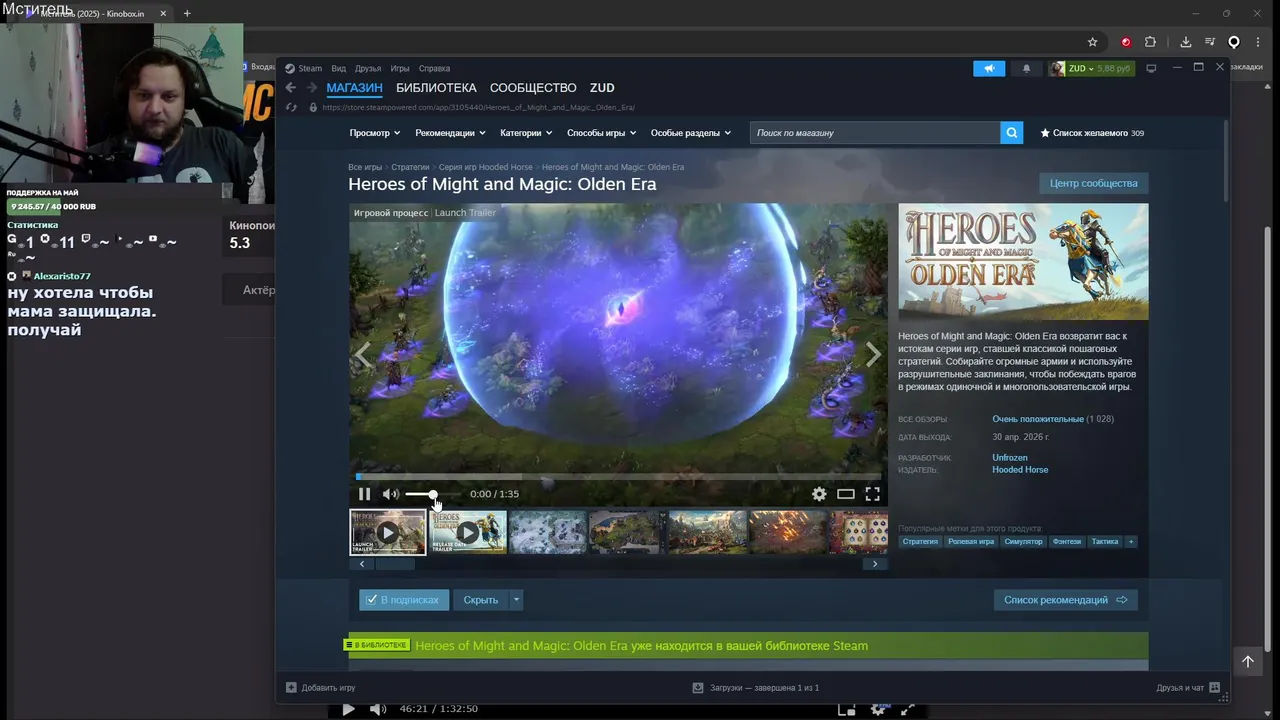1280x720 pixels.
Task: Open Steam announcements megaphone button
Action: (989, 68)
